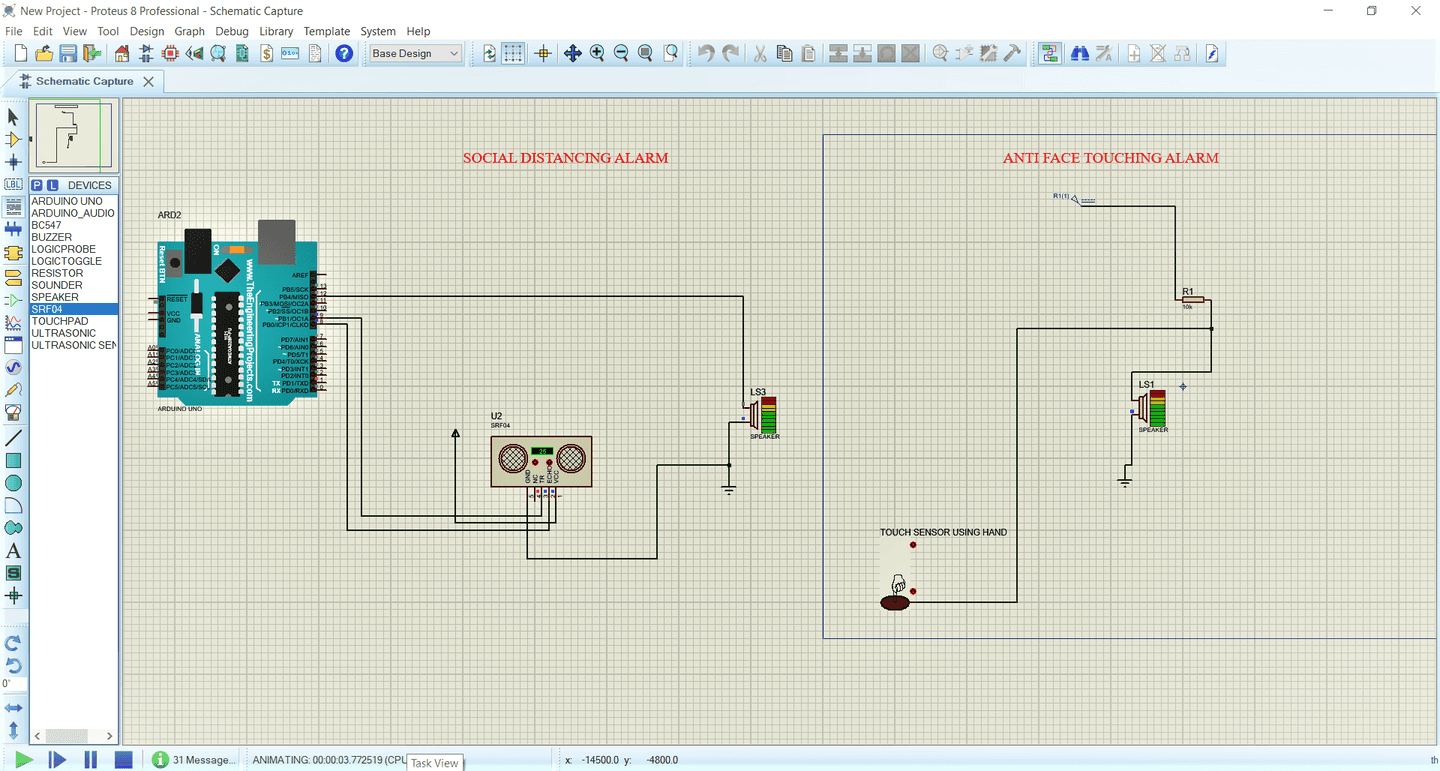1440x771 pixels.
Task: Choose the Component Mode tool
Action: [x=14, y=140]
